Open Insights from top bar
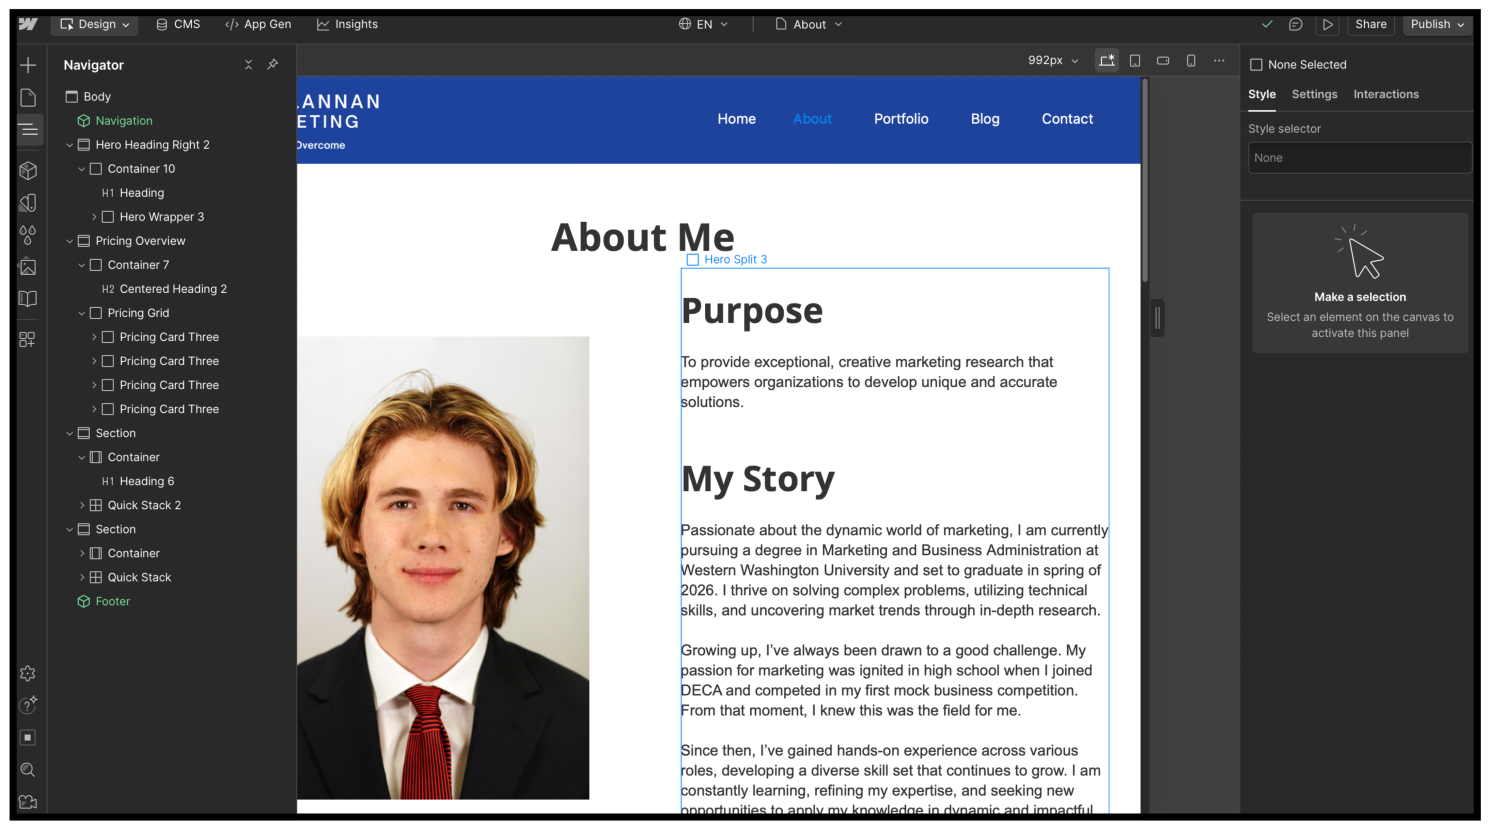The width and height of the screenshot is (1488, 830). click(347, 24)
